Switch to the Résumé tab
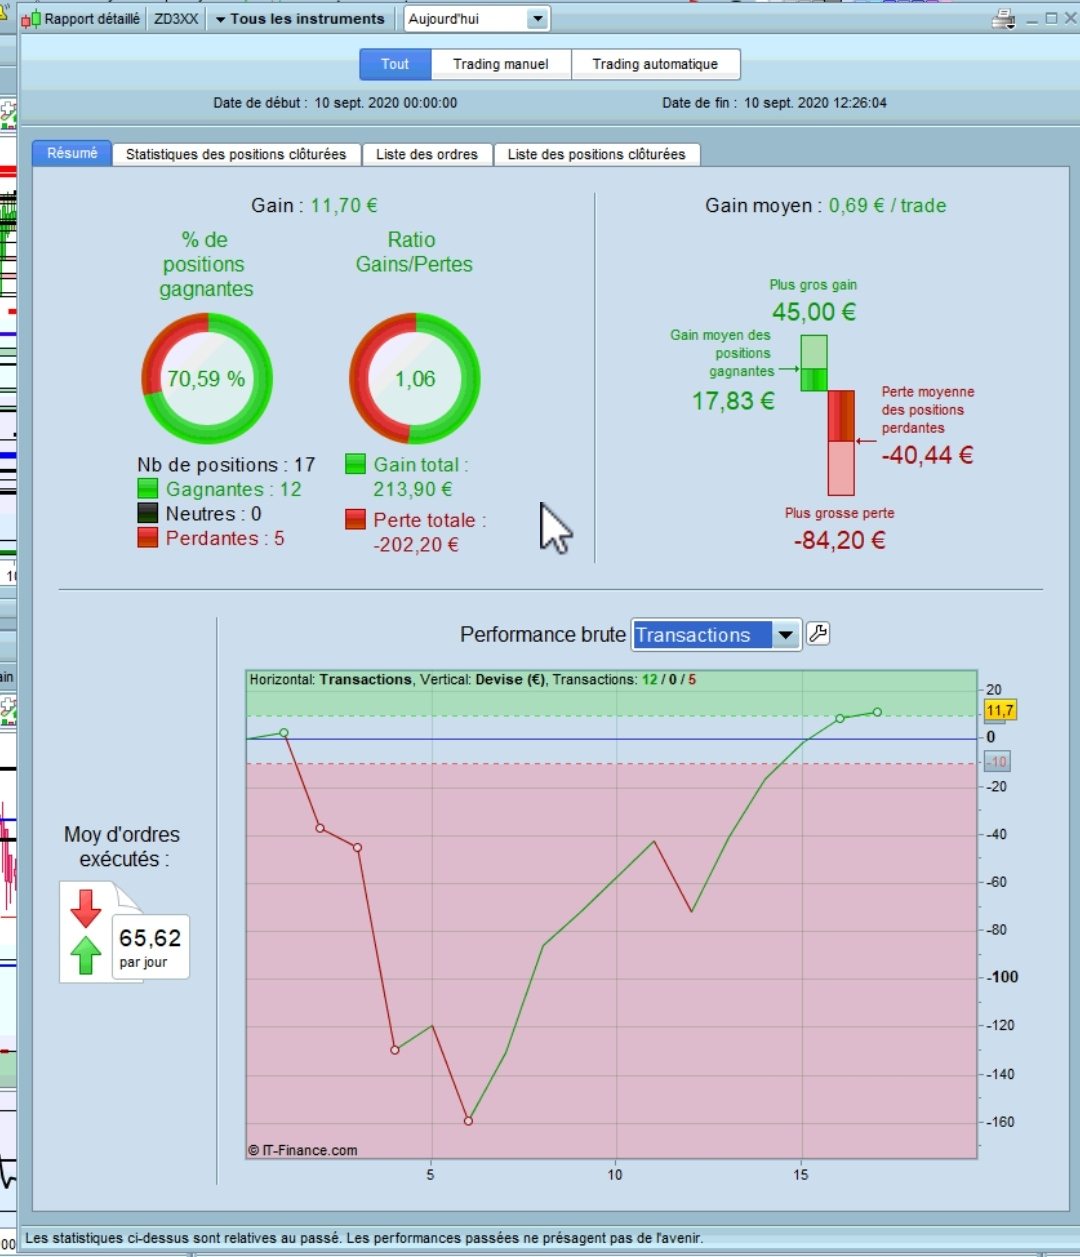Image resolution: width=1080 pixels, height=1257 pixels. [x=72, y=153]
